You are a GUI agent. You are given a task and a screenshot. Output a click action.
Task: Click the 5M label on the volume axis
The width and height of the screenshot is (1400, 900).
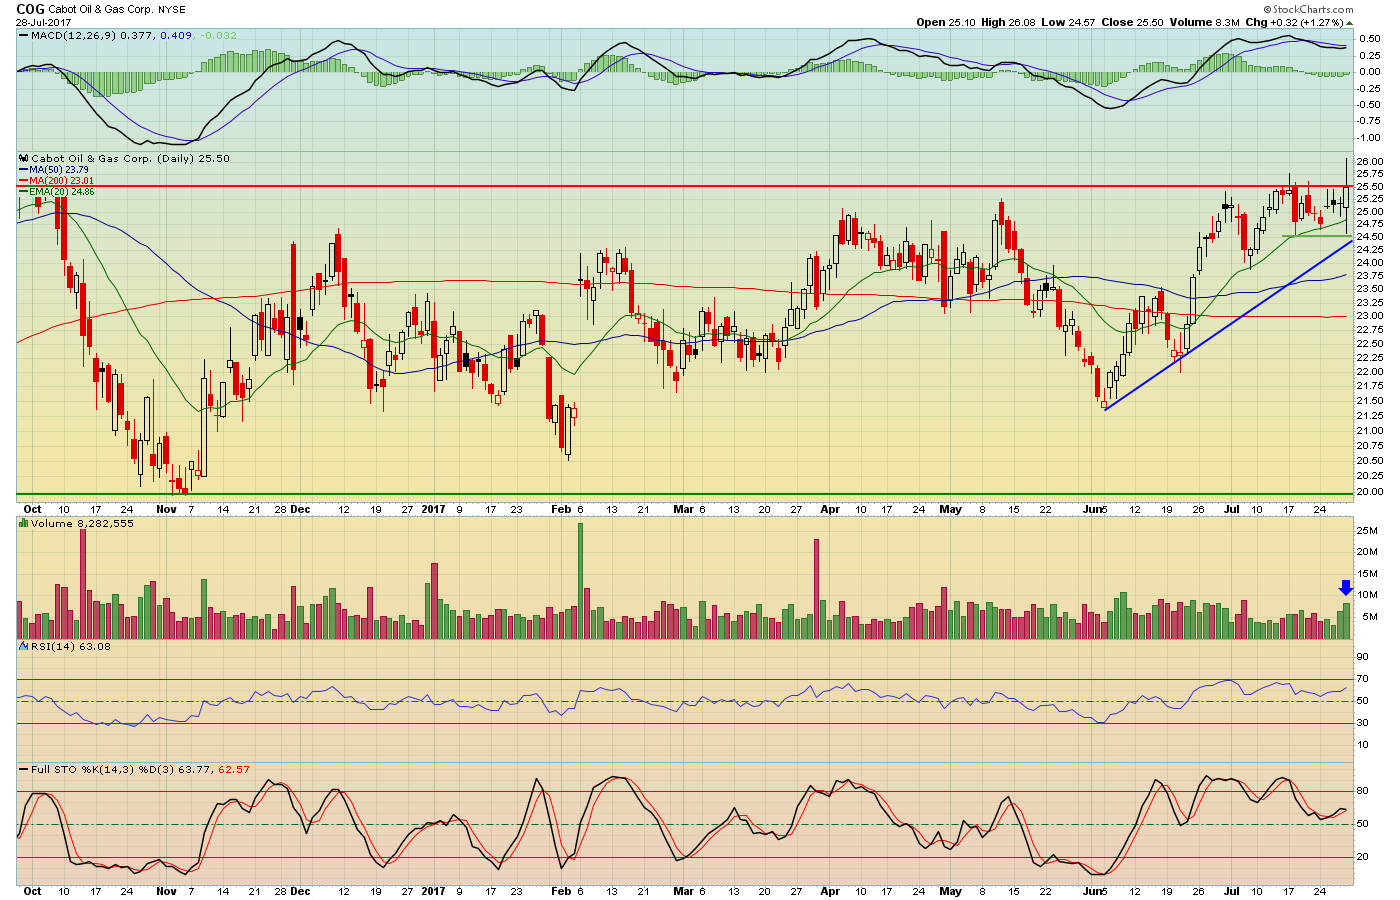[1371, 617]
